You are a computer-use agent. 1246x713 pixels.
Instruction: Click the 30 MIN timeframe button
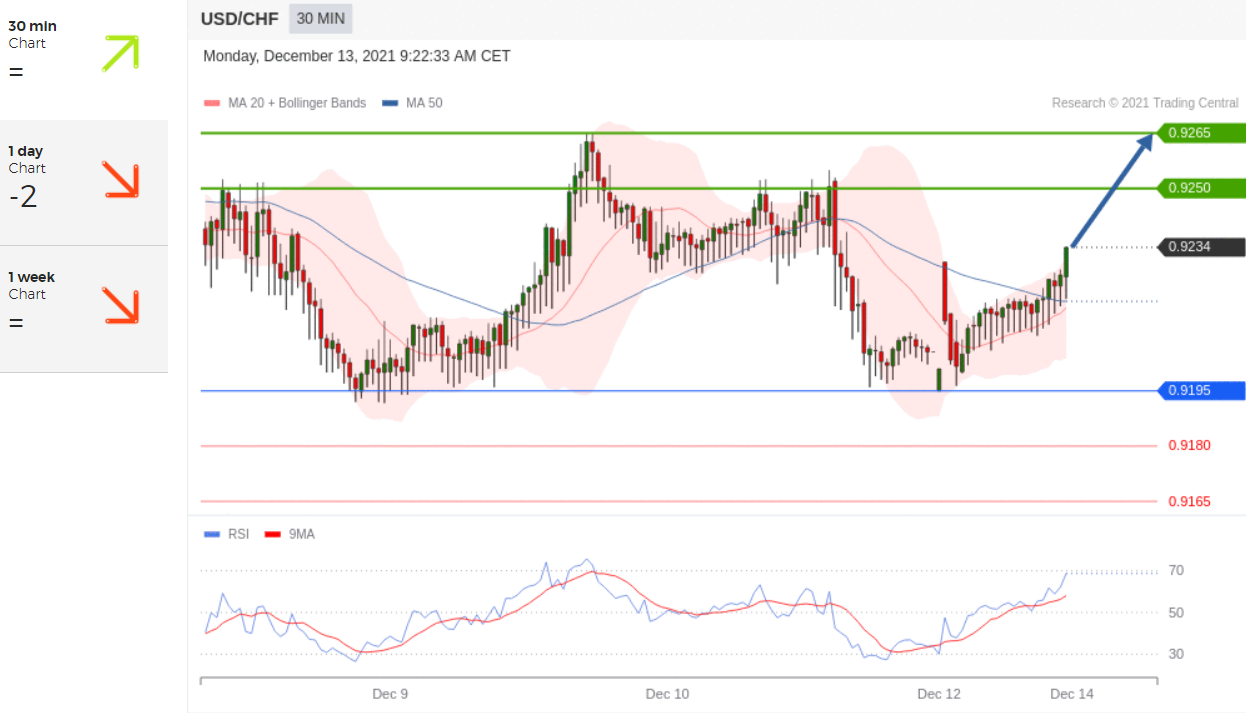pos(320,18)
